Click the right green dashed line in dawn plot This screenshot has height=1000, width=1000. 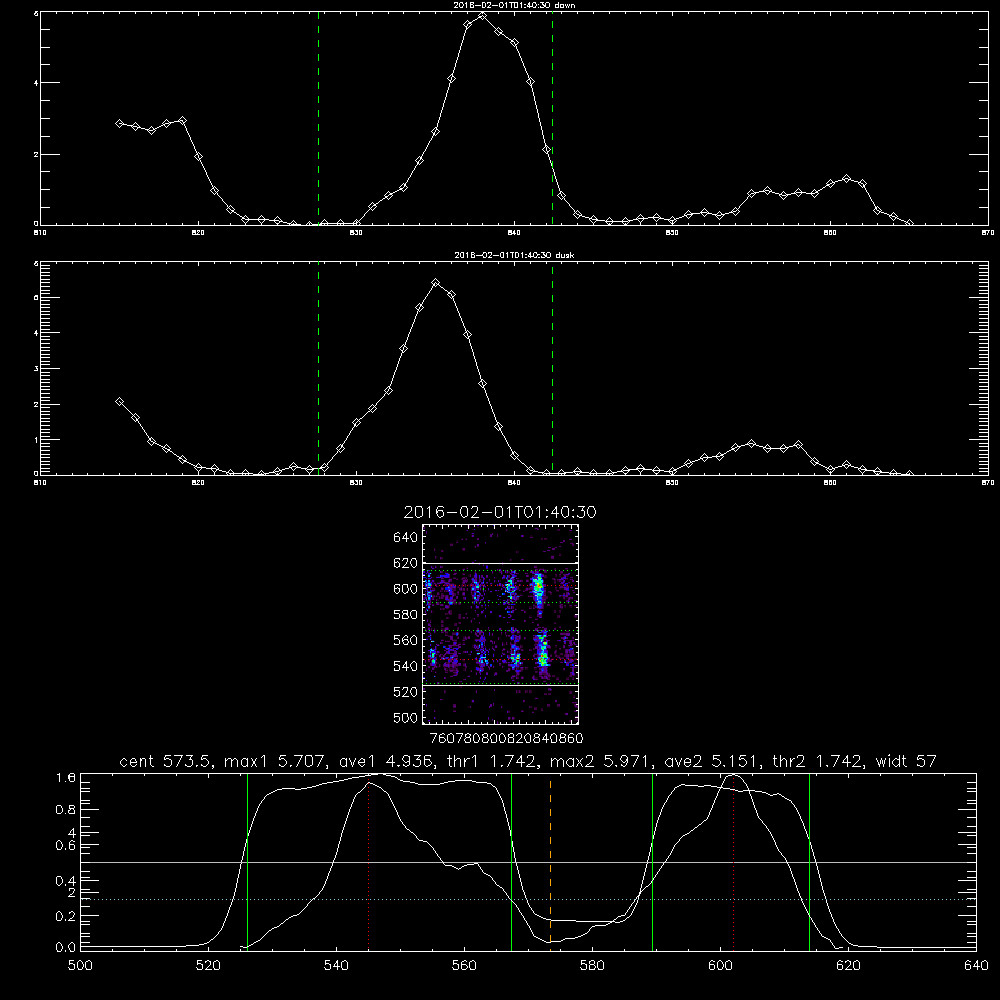pos(552,118)
